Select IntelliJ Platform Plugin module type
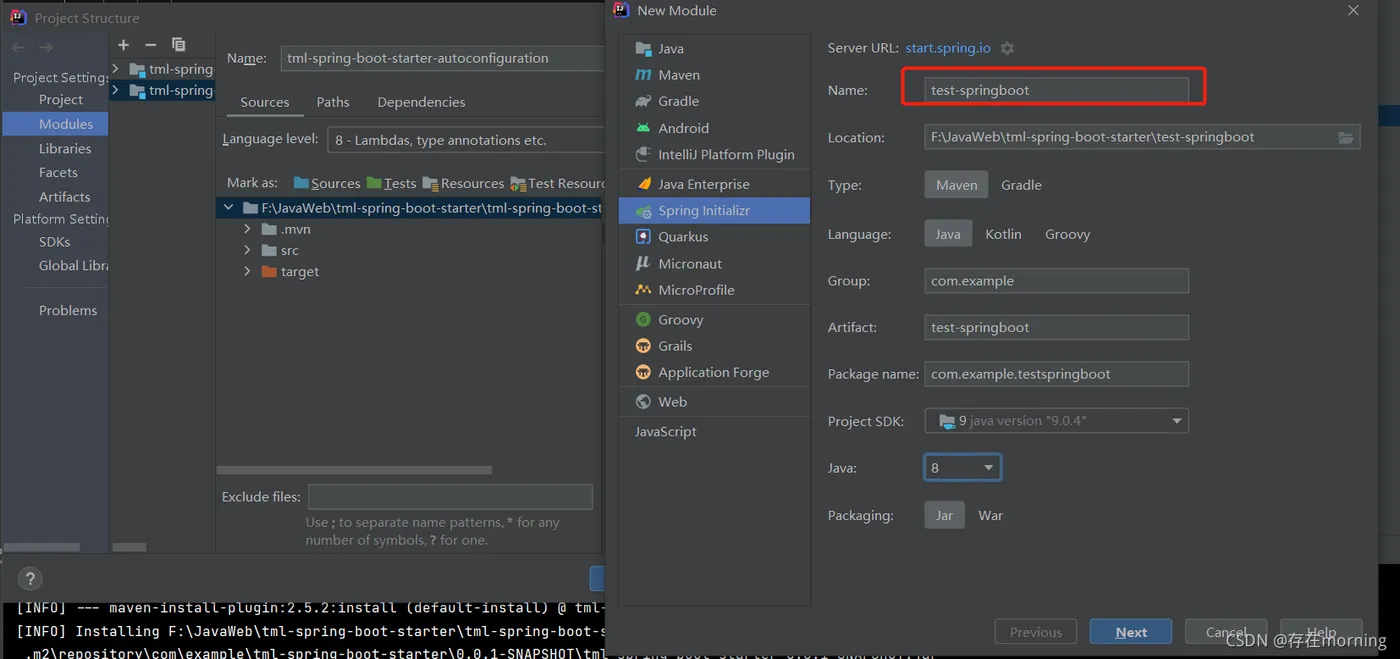The height and width of the screenshot is (659, 1400). tap(714, 154)
